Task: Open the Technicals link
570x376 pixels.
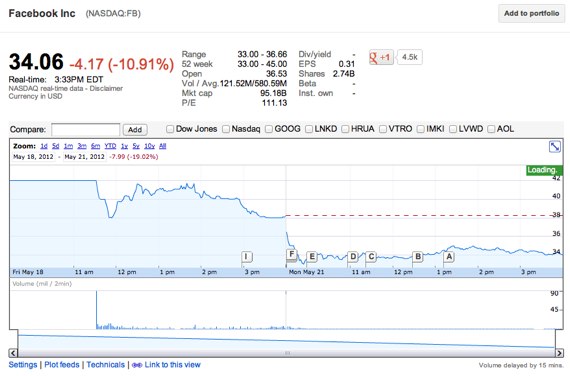Action: coord(106,365)
